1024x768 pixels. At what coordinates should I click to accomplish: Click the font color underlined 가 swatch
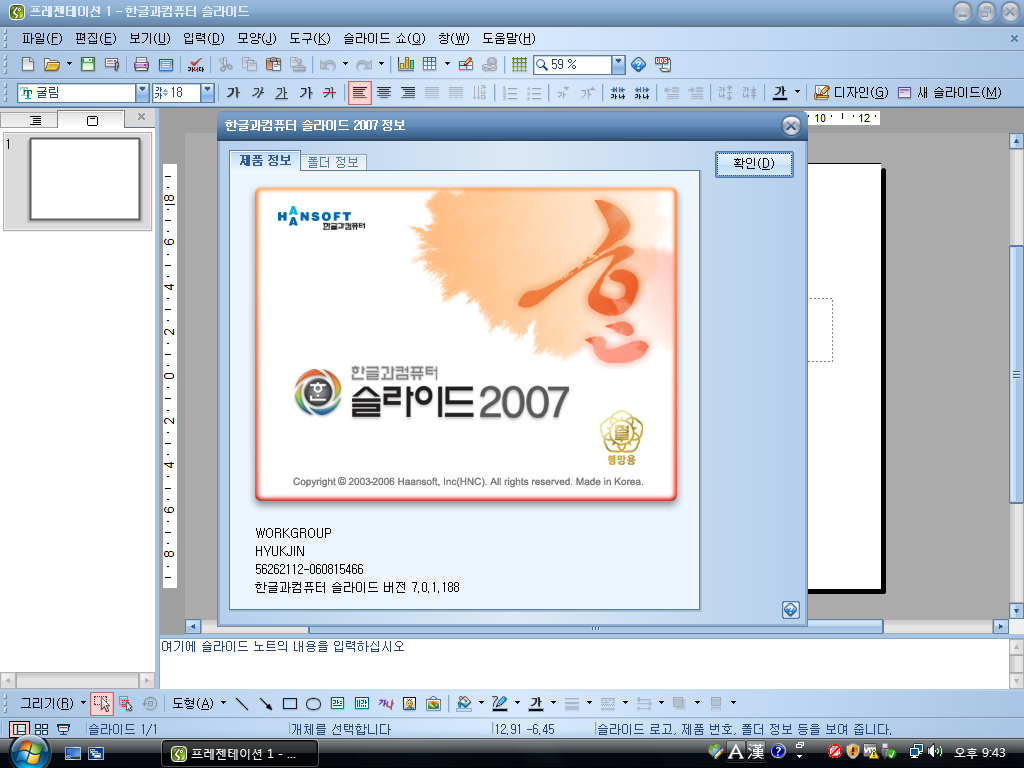pyautogui.click(x=780, y=93)
